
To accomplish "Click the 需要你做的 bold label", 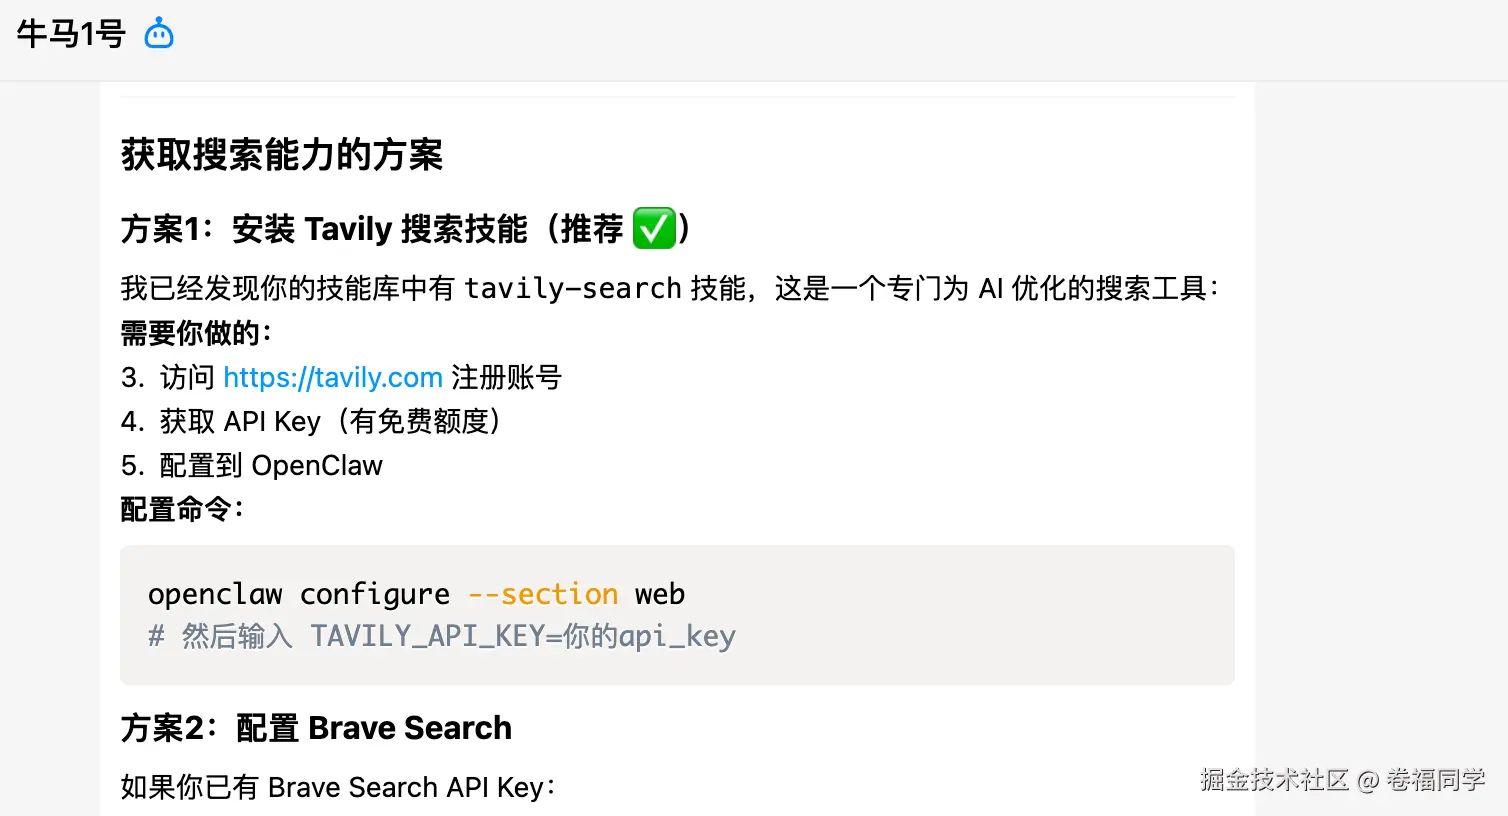I will click(196, 332).
